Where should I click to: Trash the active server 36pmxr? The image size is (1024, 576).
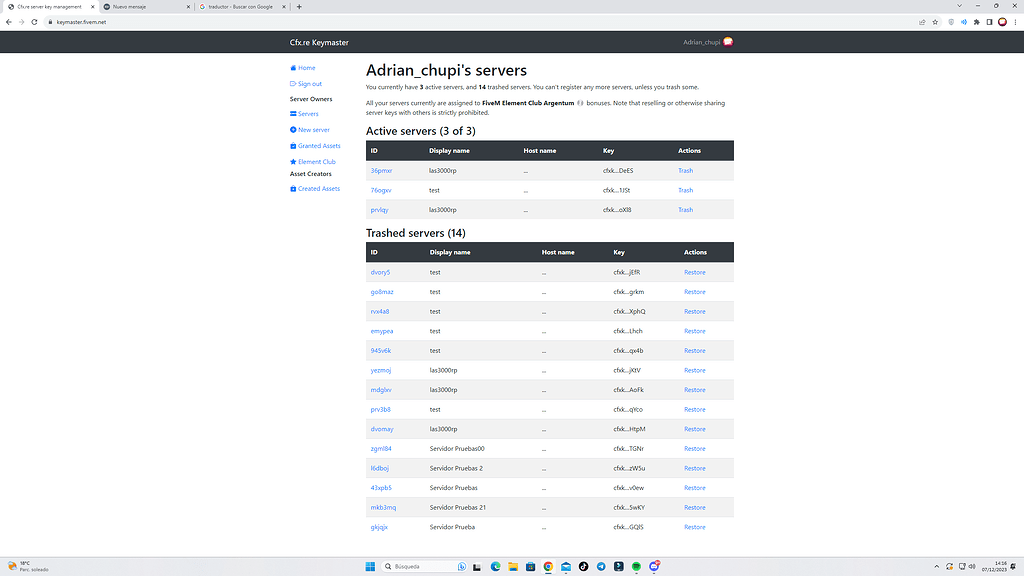pyautogui.click(x=685, y=171)
